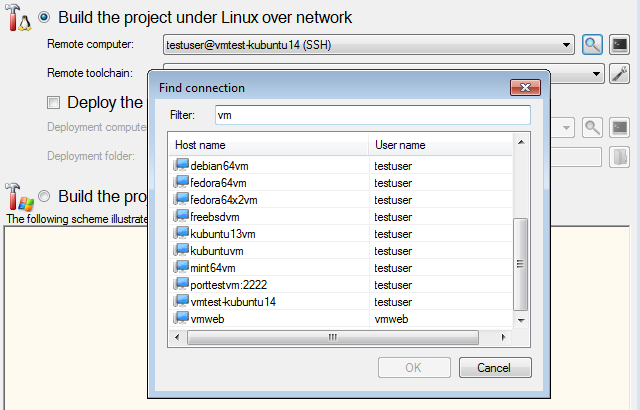Click computer icon next to fedora64vm
Screen dimensions: 640x410
tap(181, 182)
